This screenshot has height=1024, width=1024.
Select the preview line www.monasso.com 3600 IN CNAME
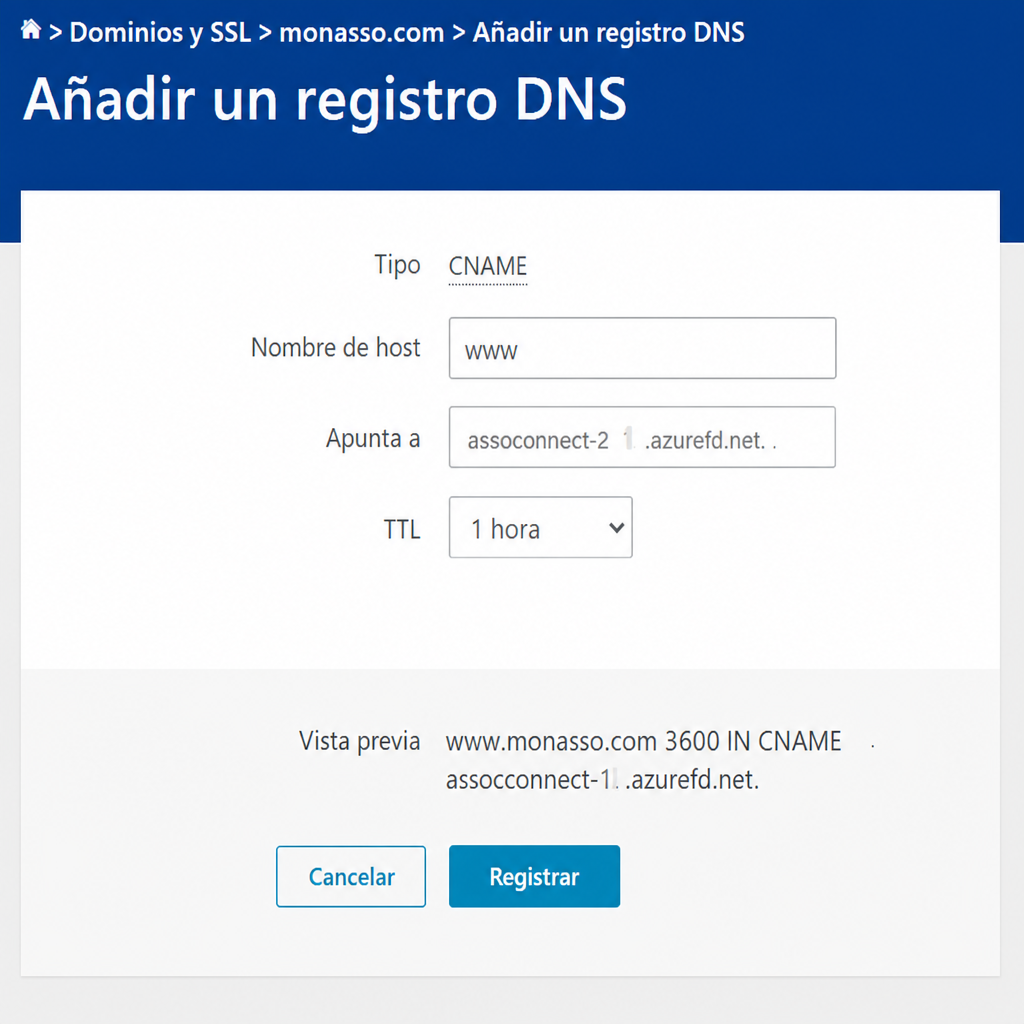643,741
